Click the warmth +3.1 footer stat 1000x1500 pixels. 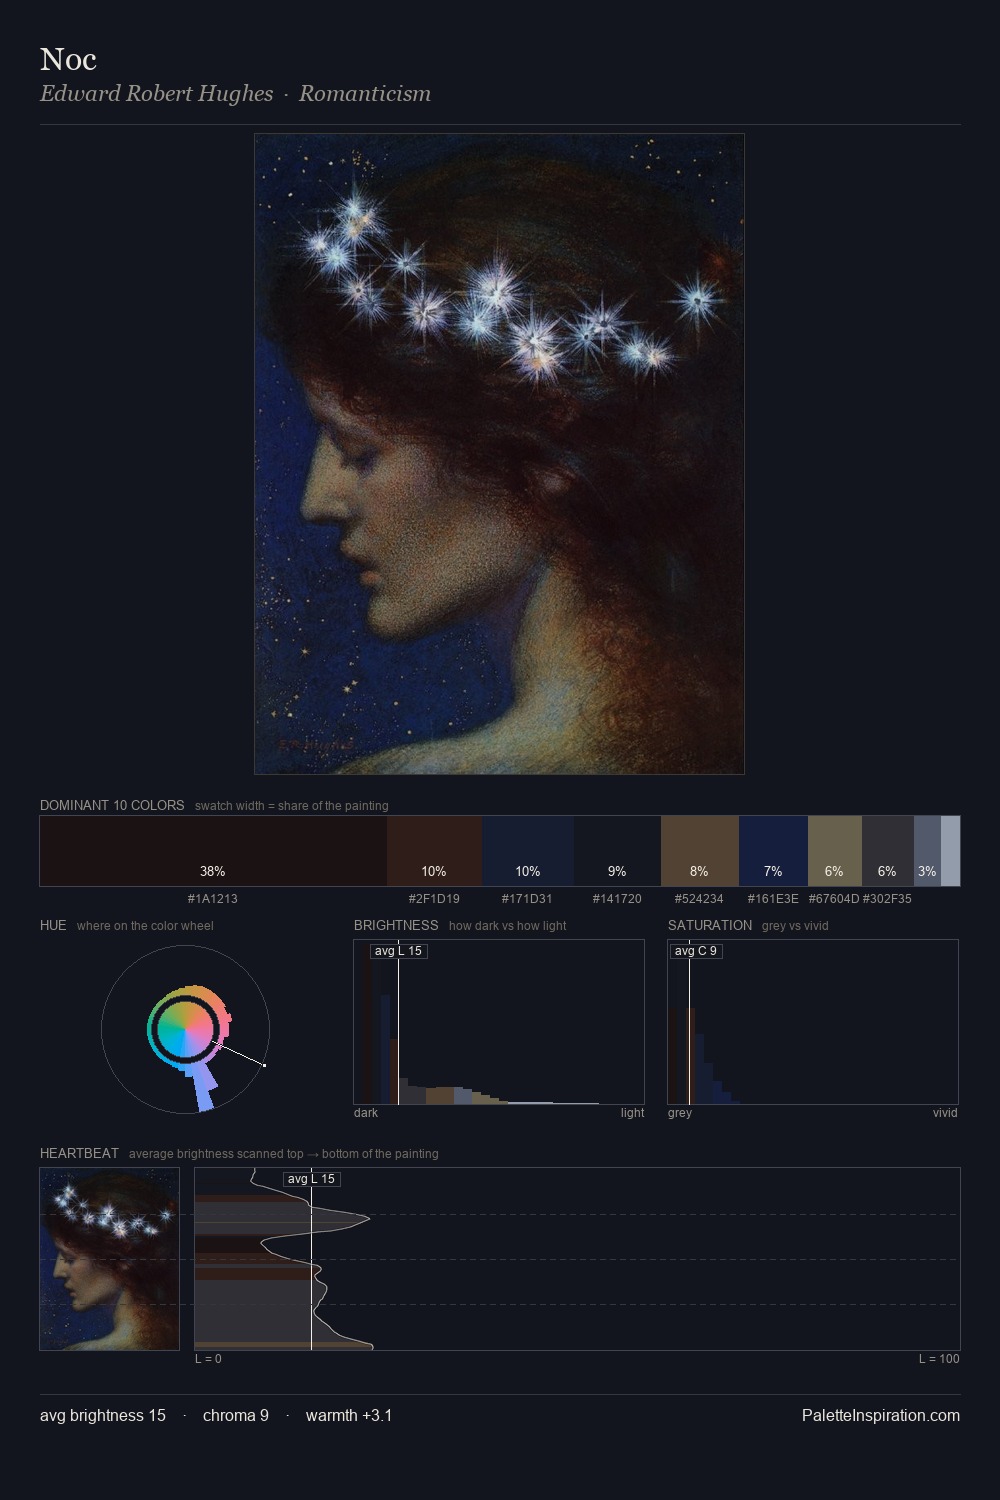click(349, 1415)
